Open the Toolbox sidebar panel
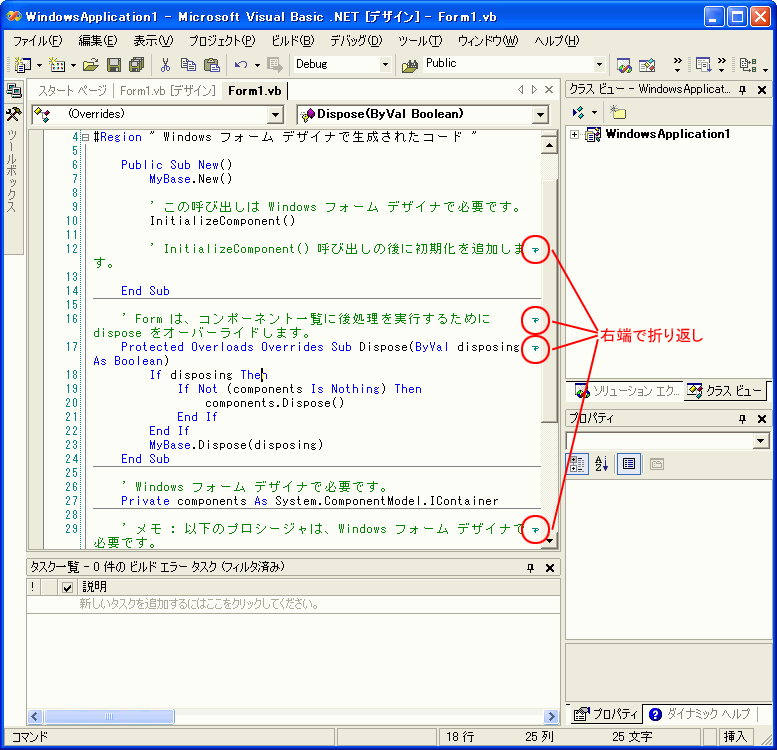The image size is (777, 750). (x=13, y=161)
